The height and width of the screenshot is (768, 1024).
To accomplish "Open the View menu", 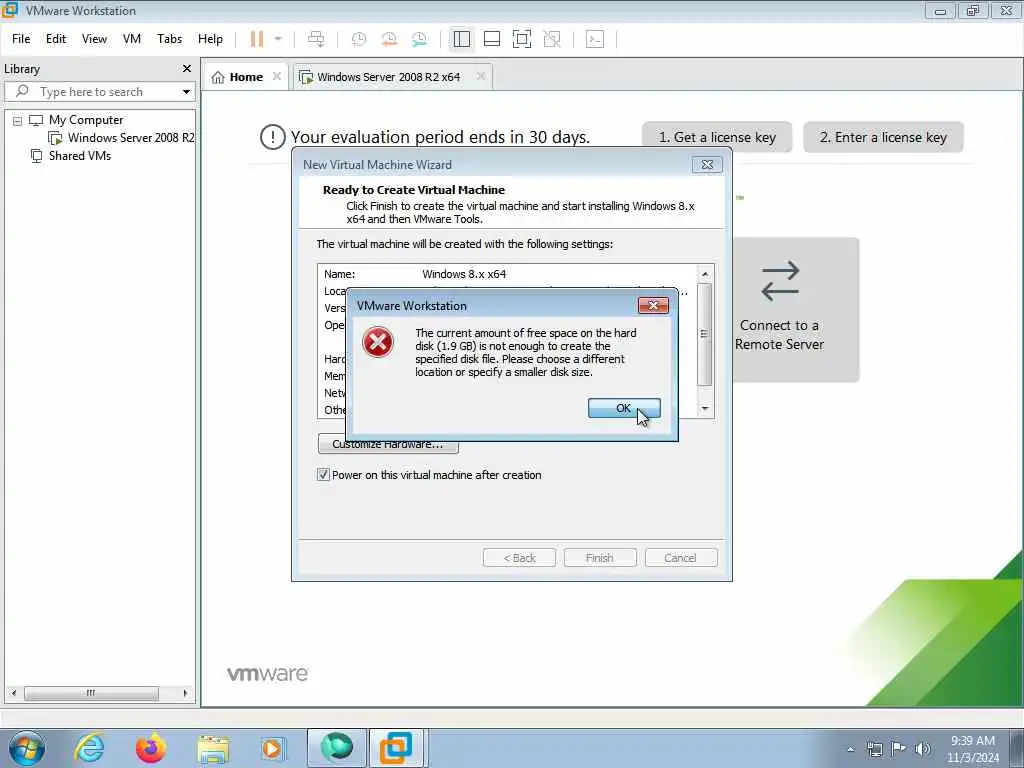I will pos(94,39).
